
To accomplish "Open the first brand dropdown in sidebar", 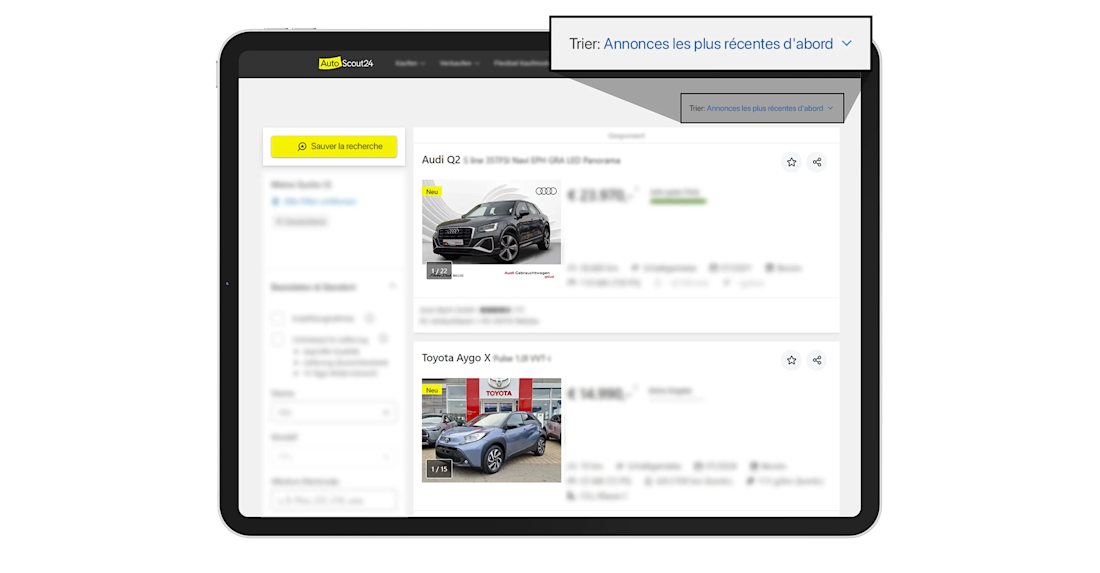I will [x=334, y=412].
